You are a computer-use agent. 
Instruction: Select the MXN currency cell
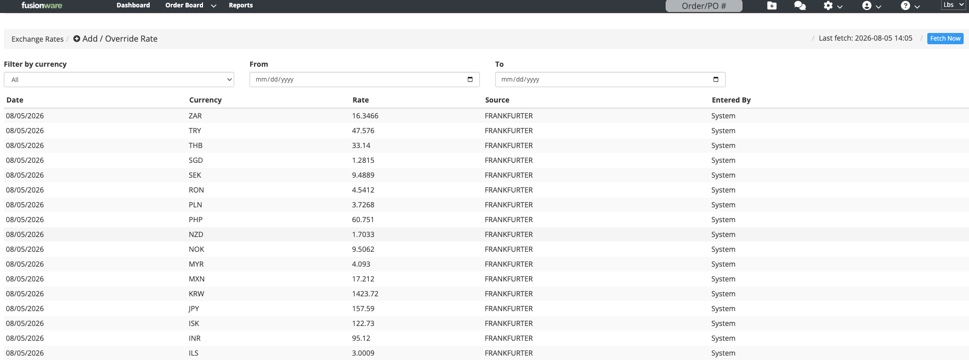[x=197, y=279]
